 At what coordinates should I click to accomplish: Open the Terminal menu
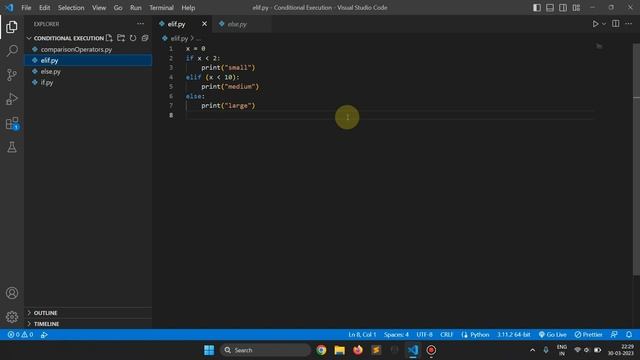(161, 8)
